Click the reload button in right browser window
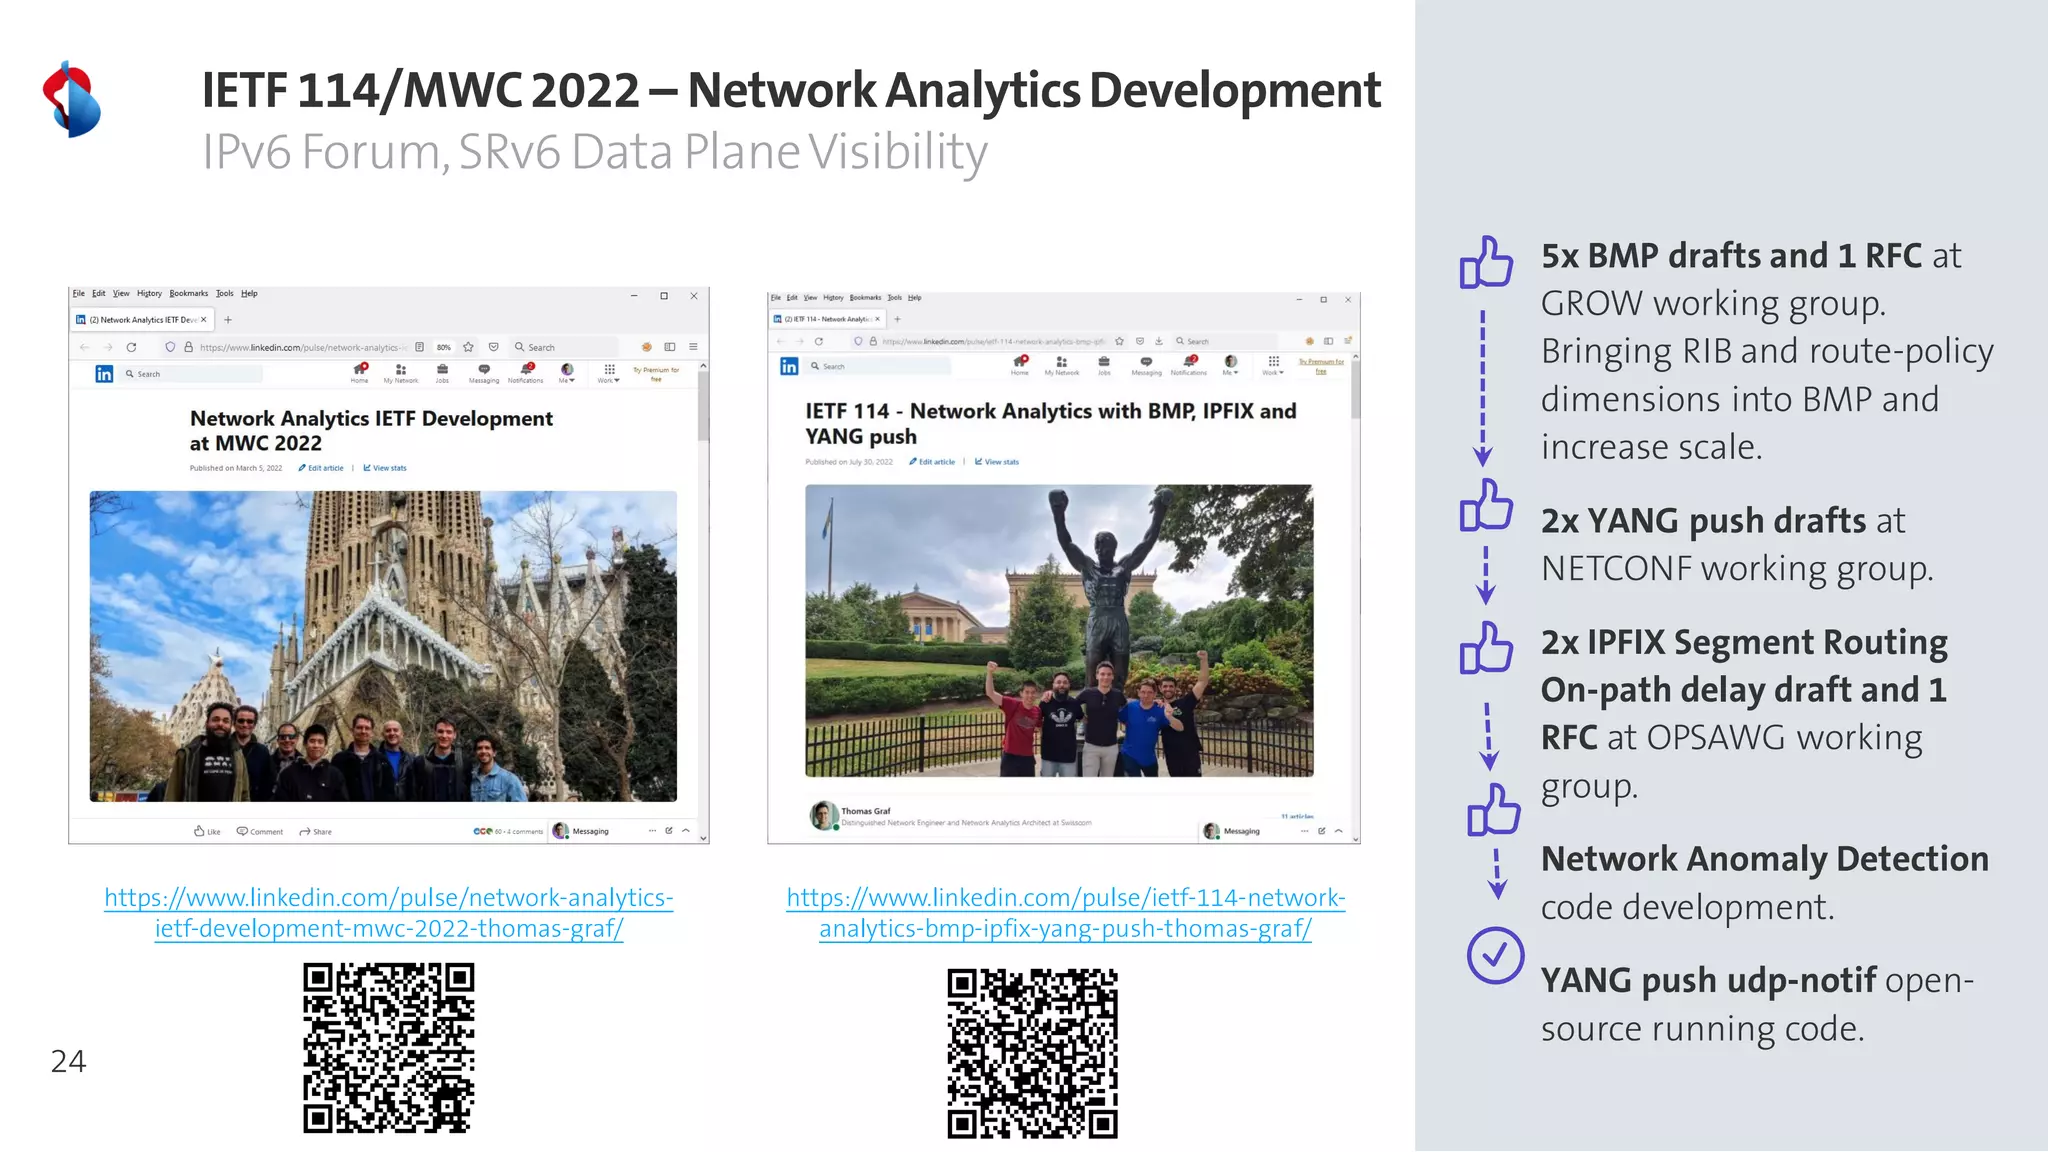Screen dimensions: 2048x1152 [818, 341]
